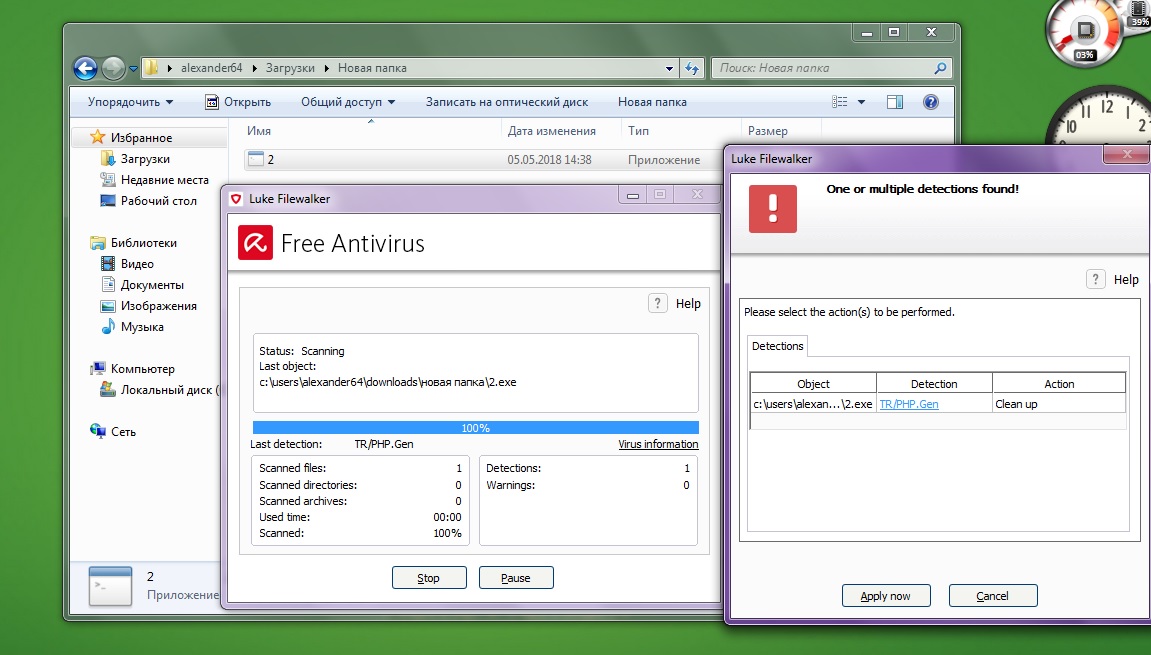Click the red exclamation alert icon

772,208
